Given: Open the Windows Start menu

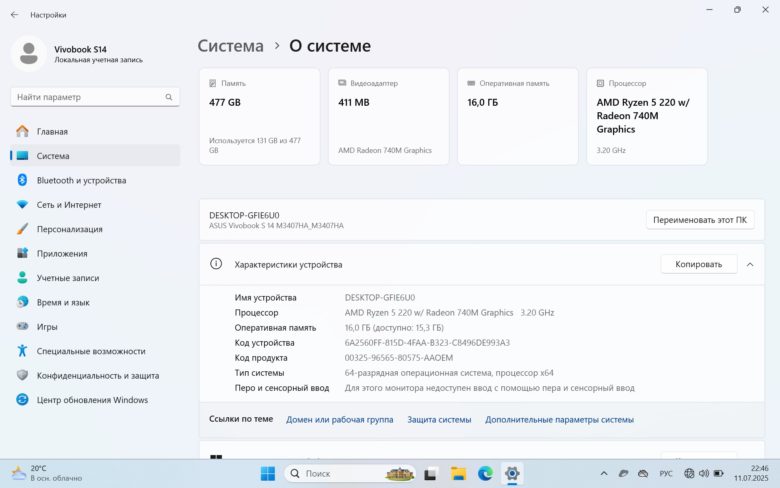Looking at the screenshot, I should (268, 474).
